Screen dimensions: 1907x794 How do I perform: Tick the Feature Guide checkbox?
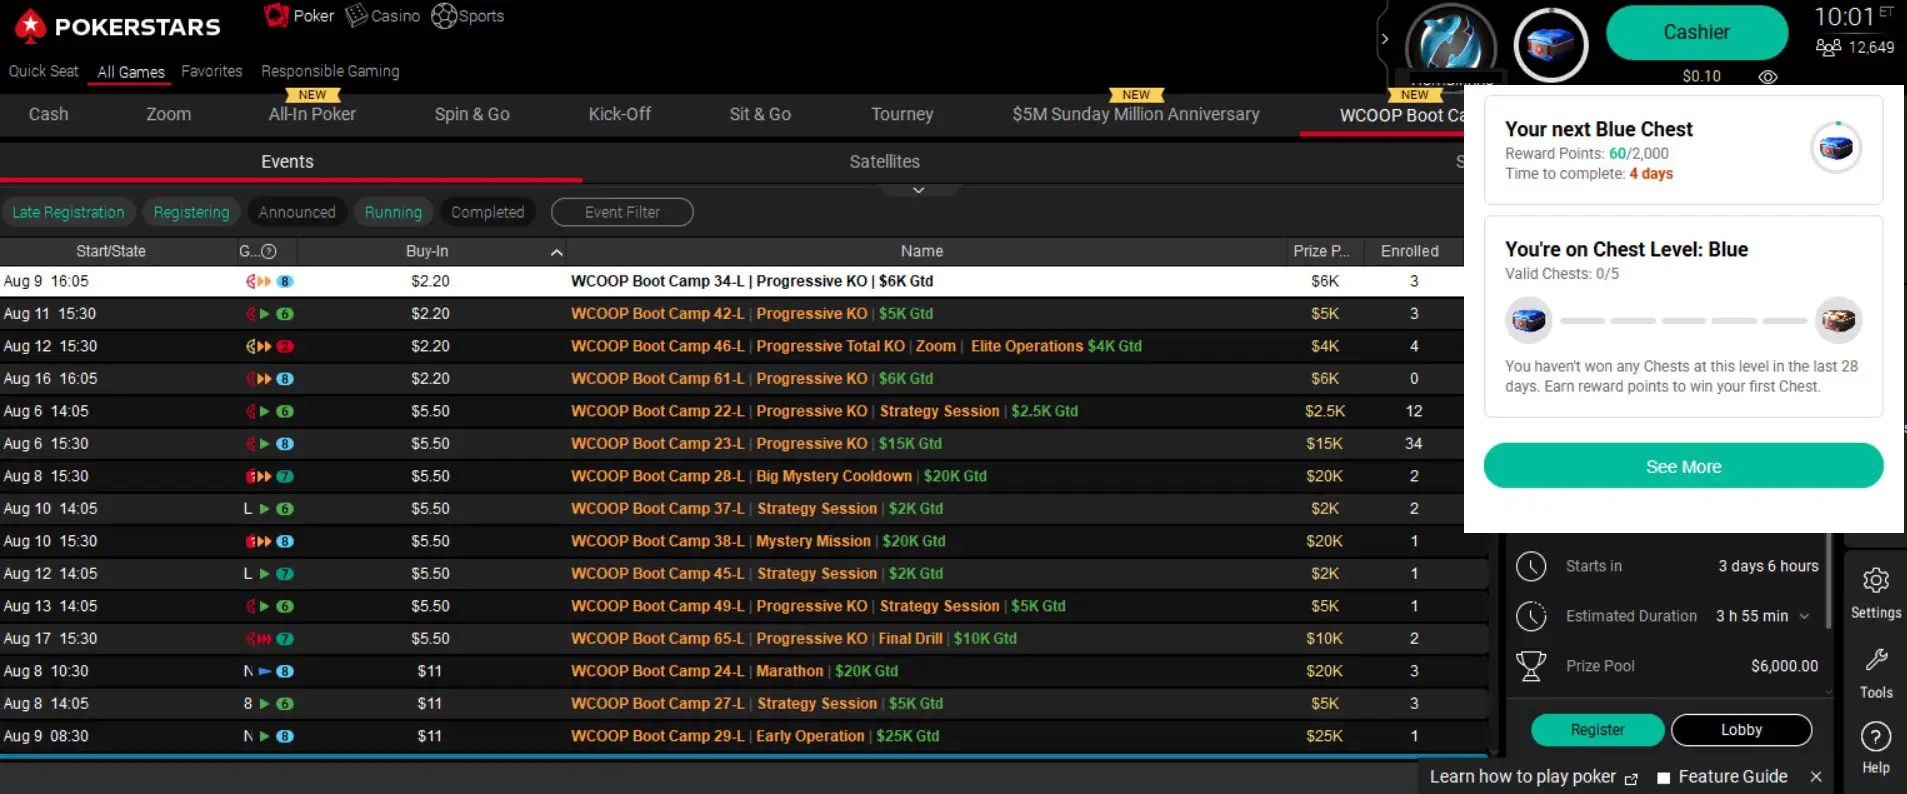click(1664, 778)
